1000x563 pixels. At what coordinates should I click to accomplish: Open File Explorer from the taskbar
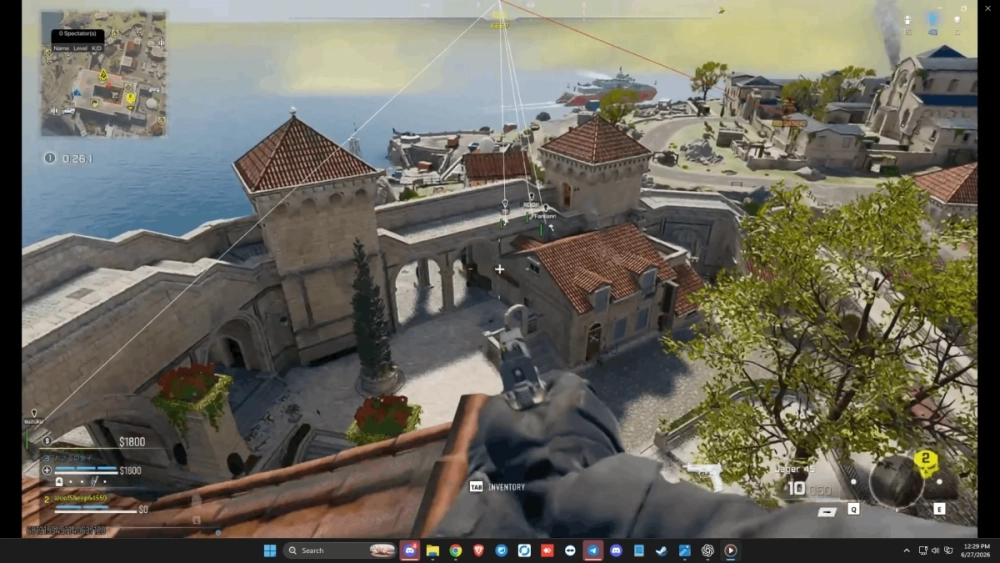click(x=432, y=550)
